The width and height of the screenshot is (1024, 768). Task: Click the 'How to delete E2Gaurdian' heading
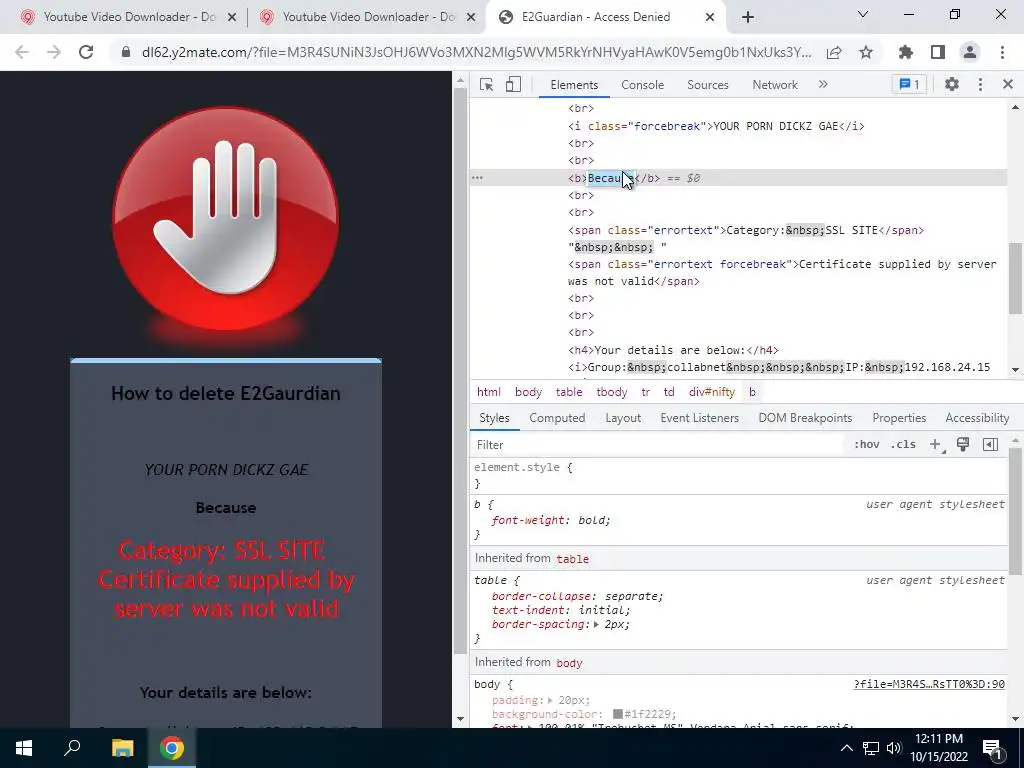pos(225,393)
